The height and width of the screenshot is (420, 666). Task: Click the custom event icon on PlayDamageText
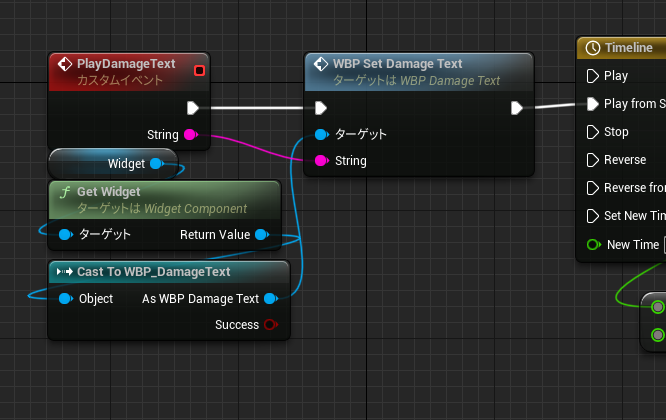click(x=65, y=64)
